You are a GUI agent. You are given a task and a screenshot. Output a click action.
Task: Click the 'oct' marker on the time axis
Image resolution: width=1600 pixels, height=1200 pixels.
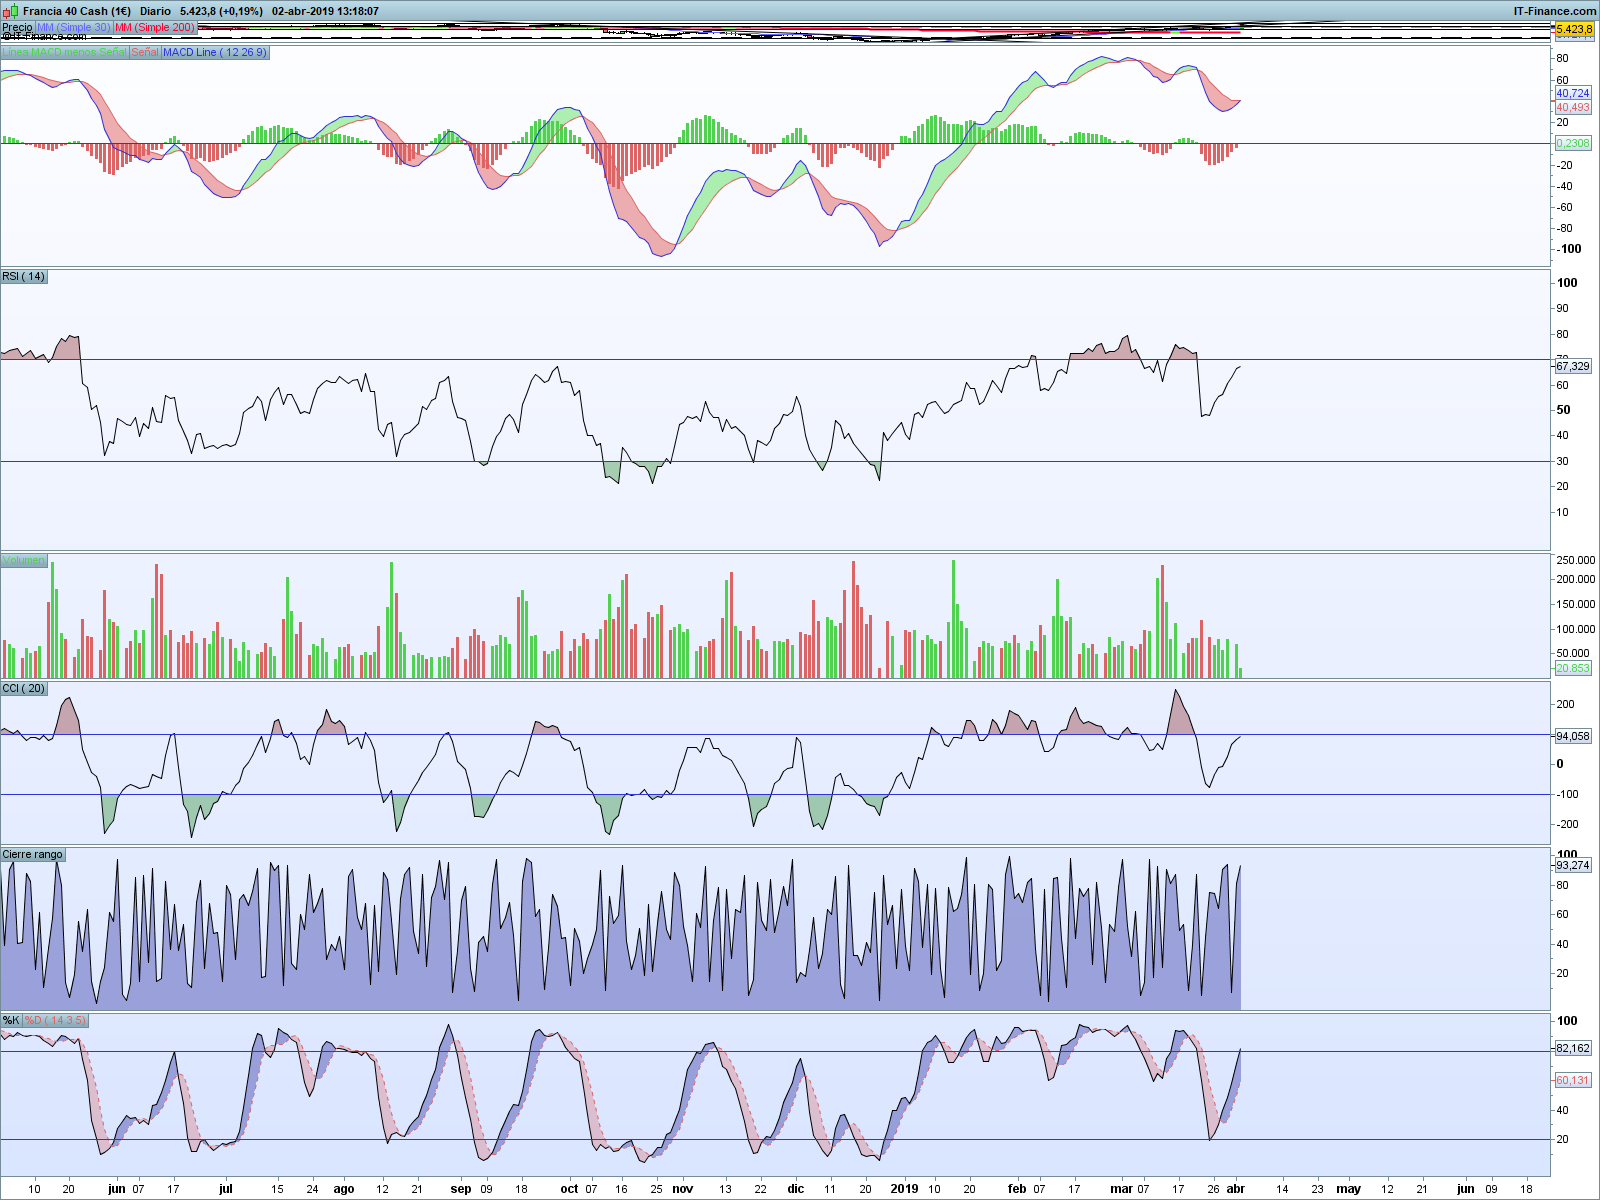(x=569, y=1189)
